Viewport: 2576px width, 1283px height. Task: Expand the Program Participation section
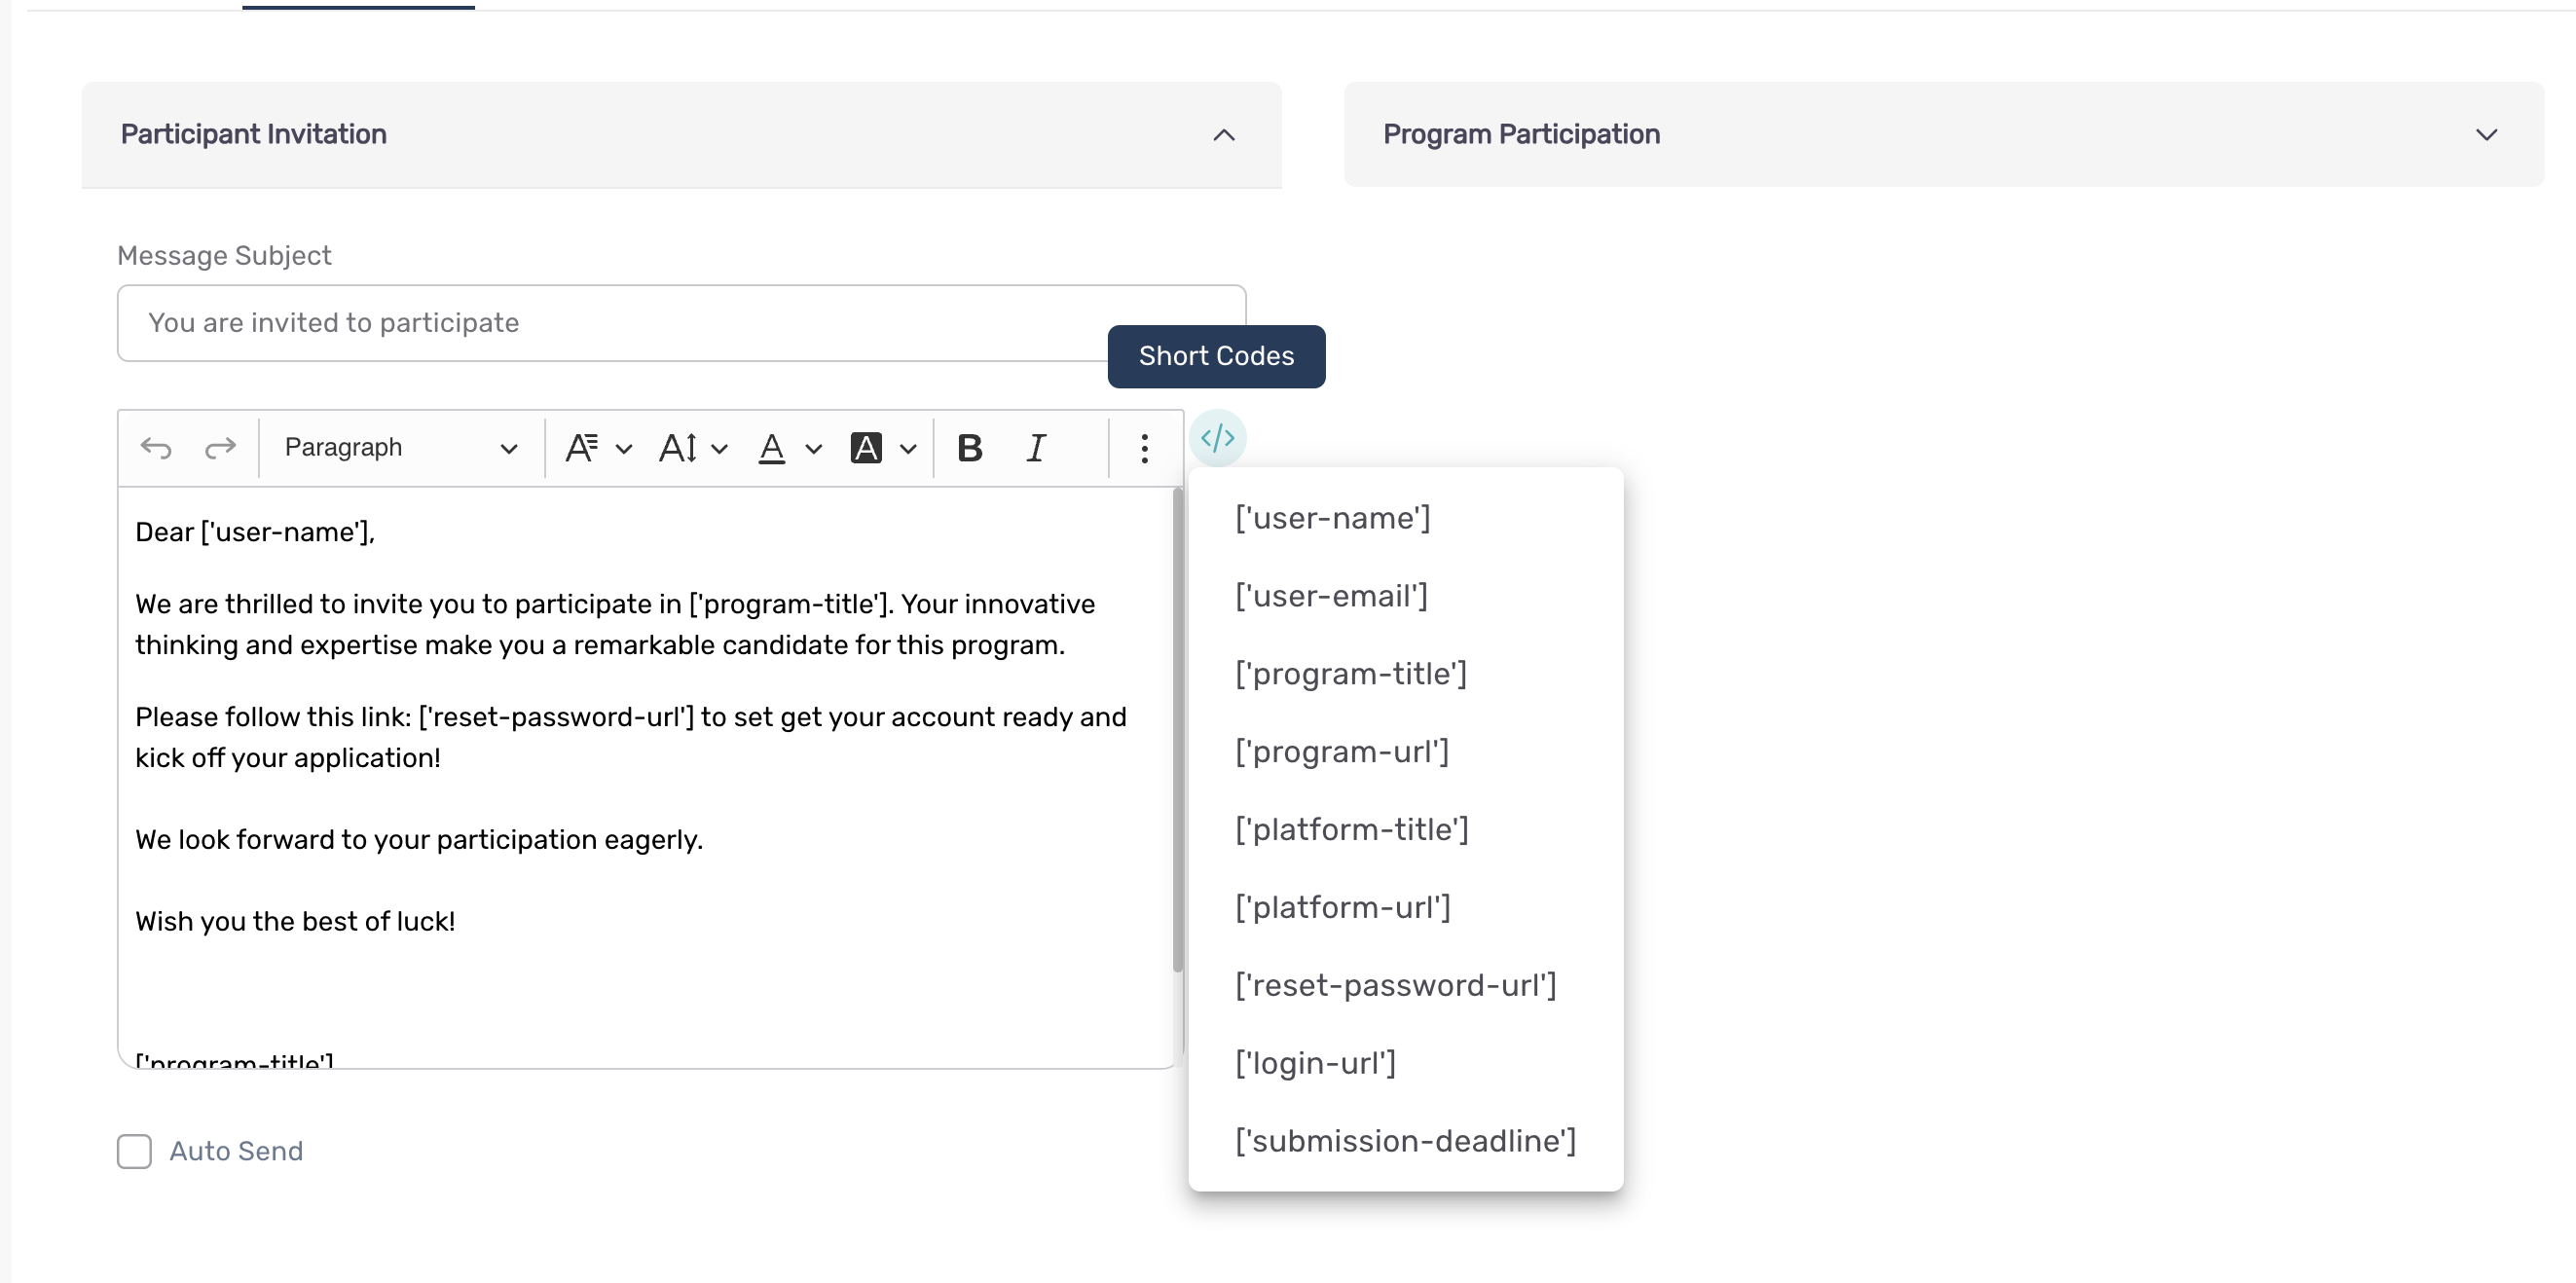pos(2489,133)
